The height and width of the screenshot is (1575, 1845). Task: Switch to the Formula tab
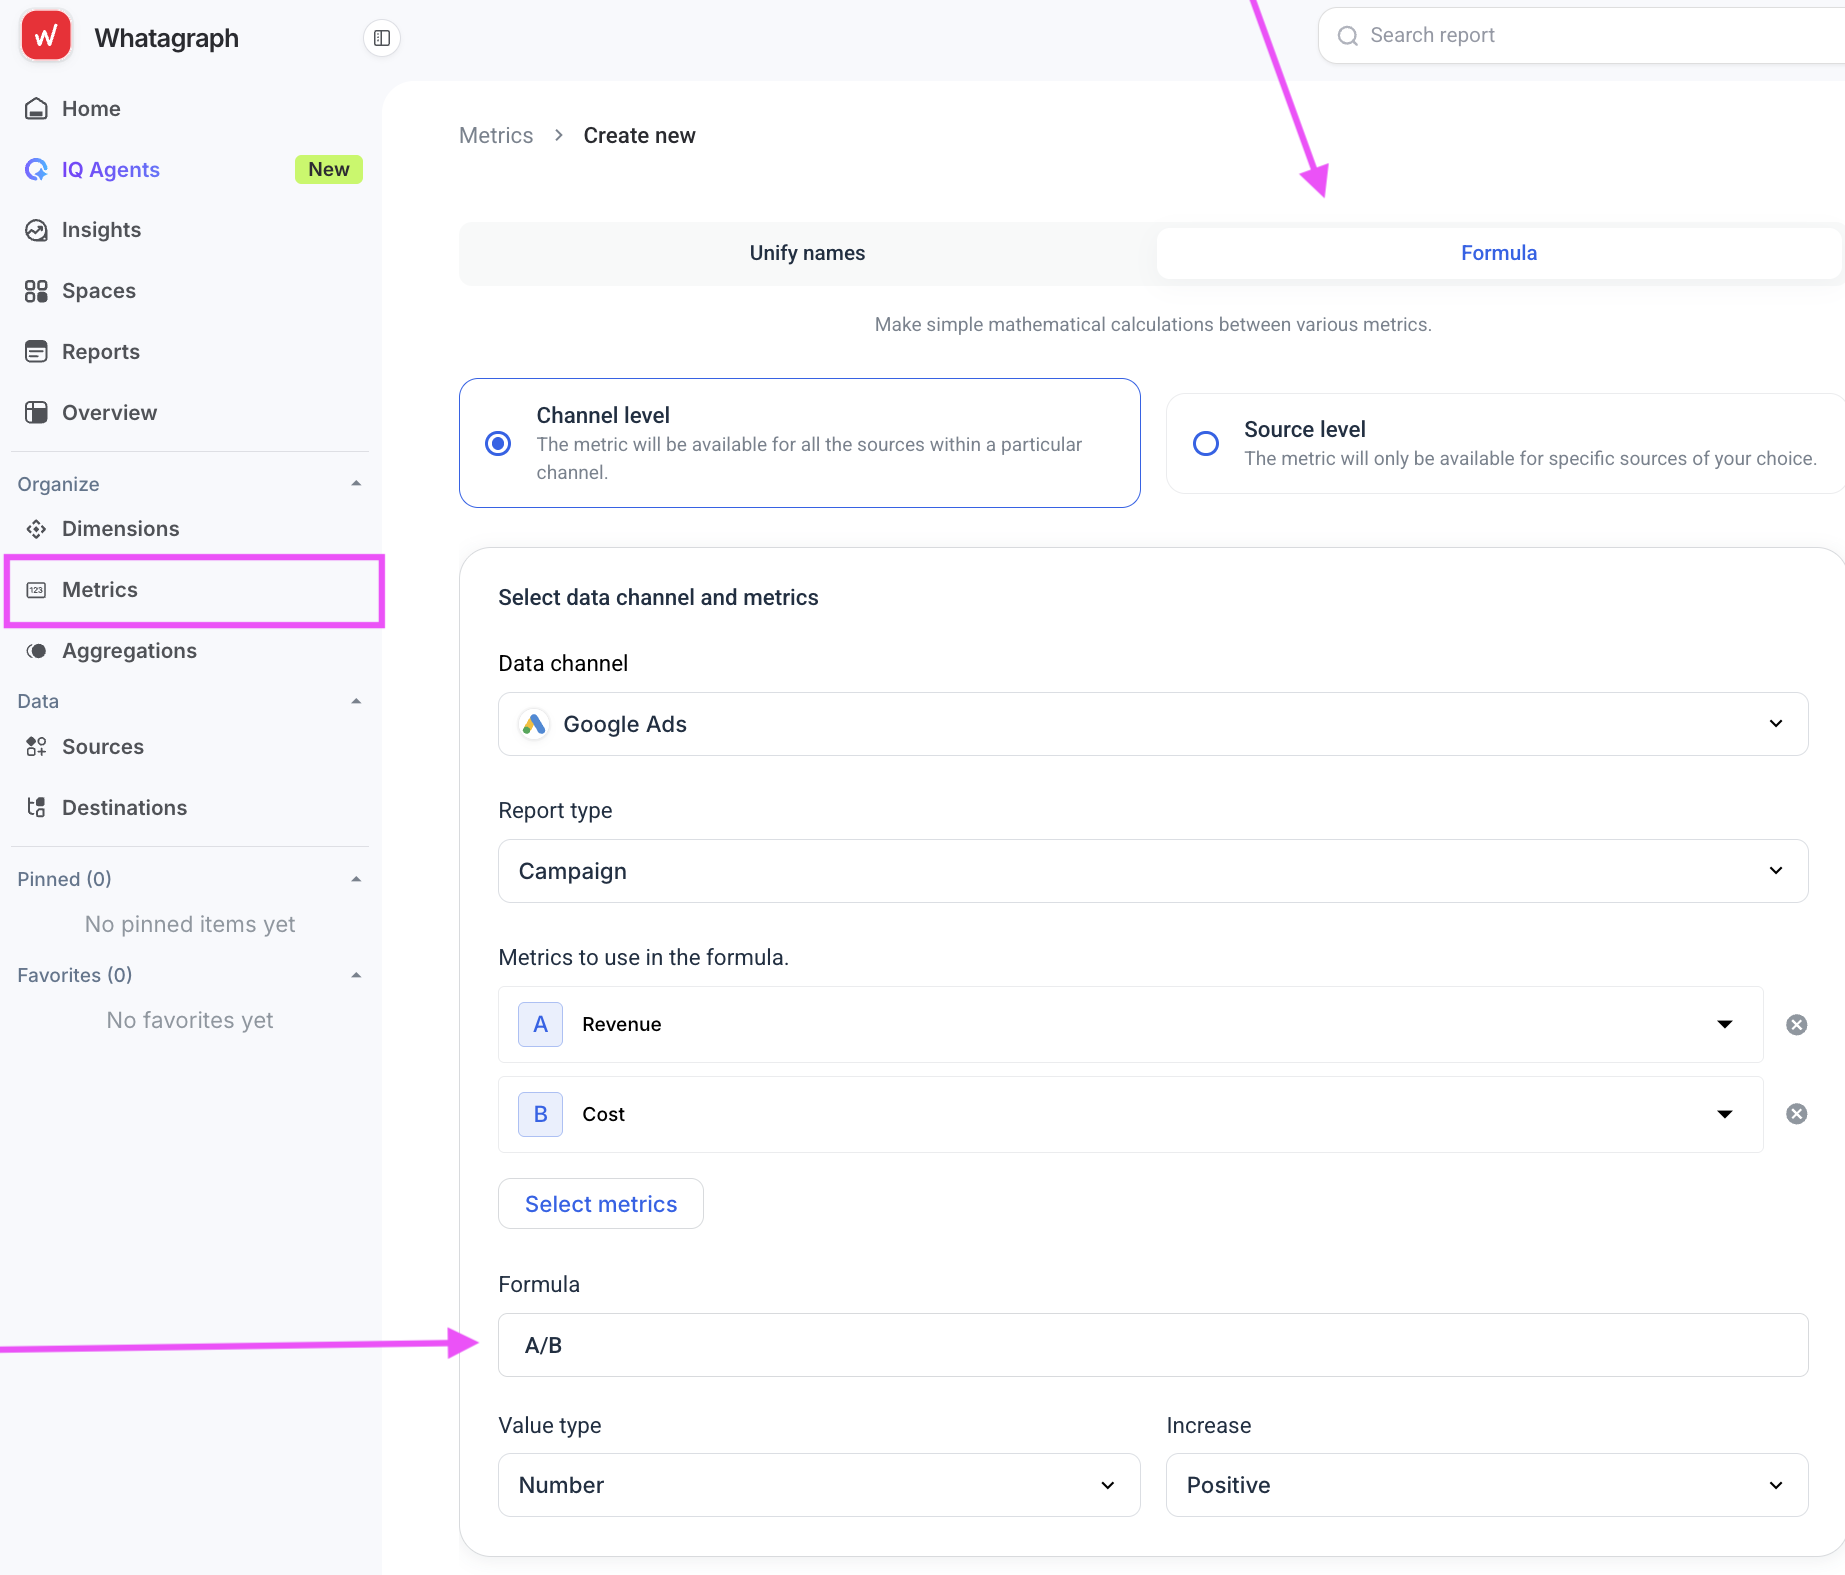click(x=1498, y=253)
